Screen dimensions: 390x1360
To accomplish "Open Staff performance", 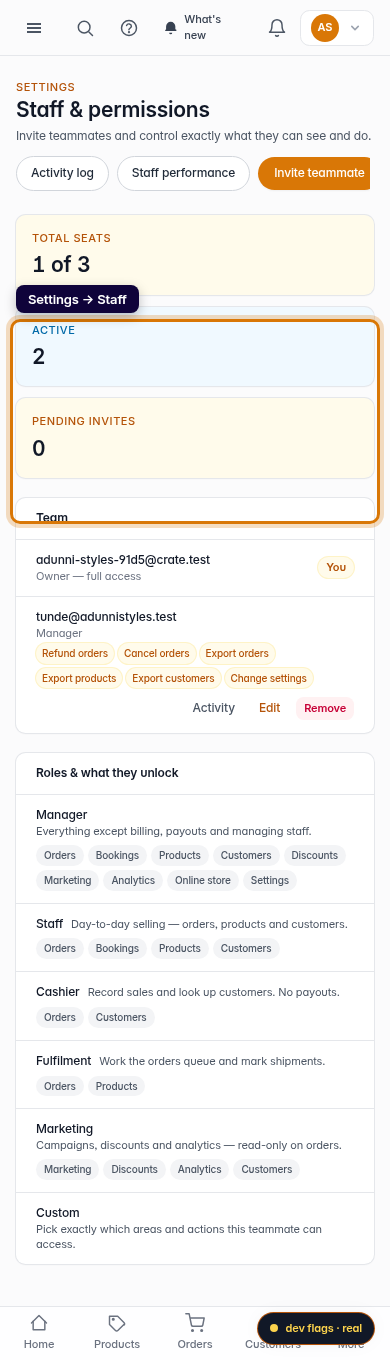I will [x=183, y=173].
